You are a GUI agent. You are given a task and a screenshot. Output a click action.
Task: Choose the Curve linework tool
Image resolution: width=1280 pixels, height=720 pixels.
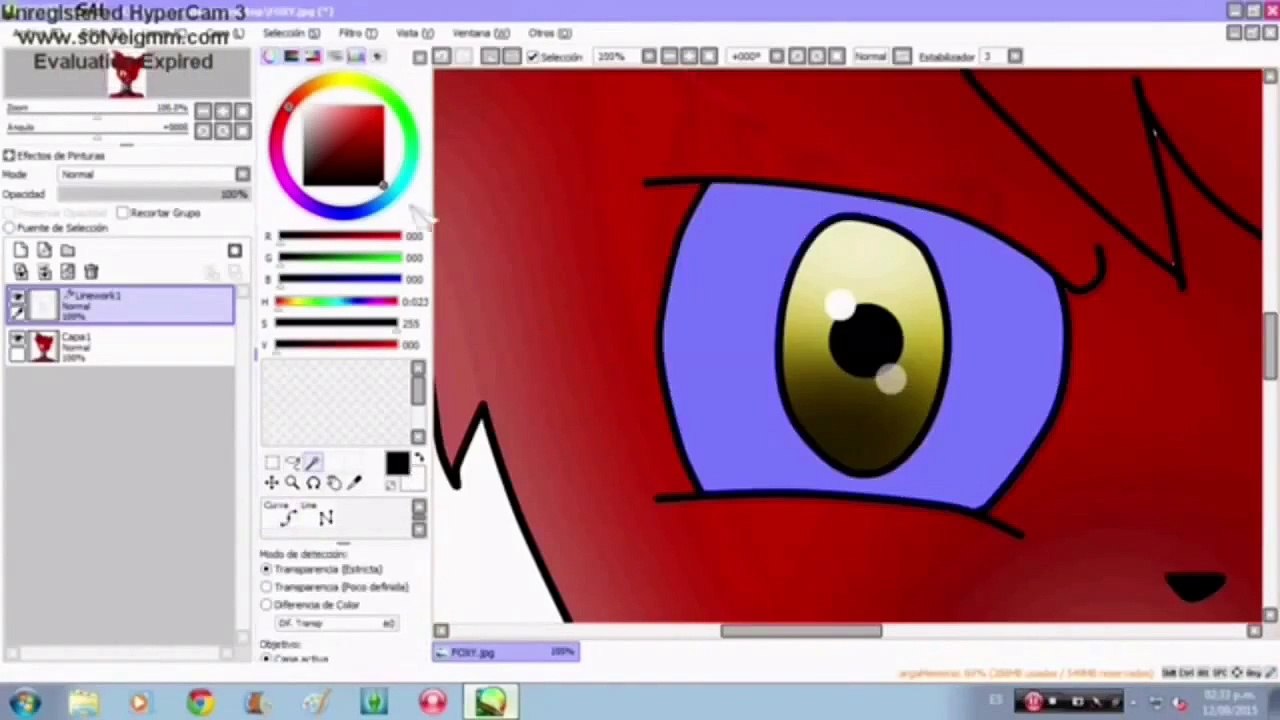(x=288, y=517)
